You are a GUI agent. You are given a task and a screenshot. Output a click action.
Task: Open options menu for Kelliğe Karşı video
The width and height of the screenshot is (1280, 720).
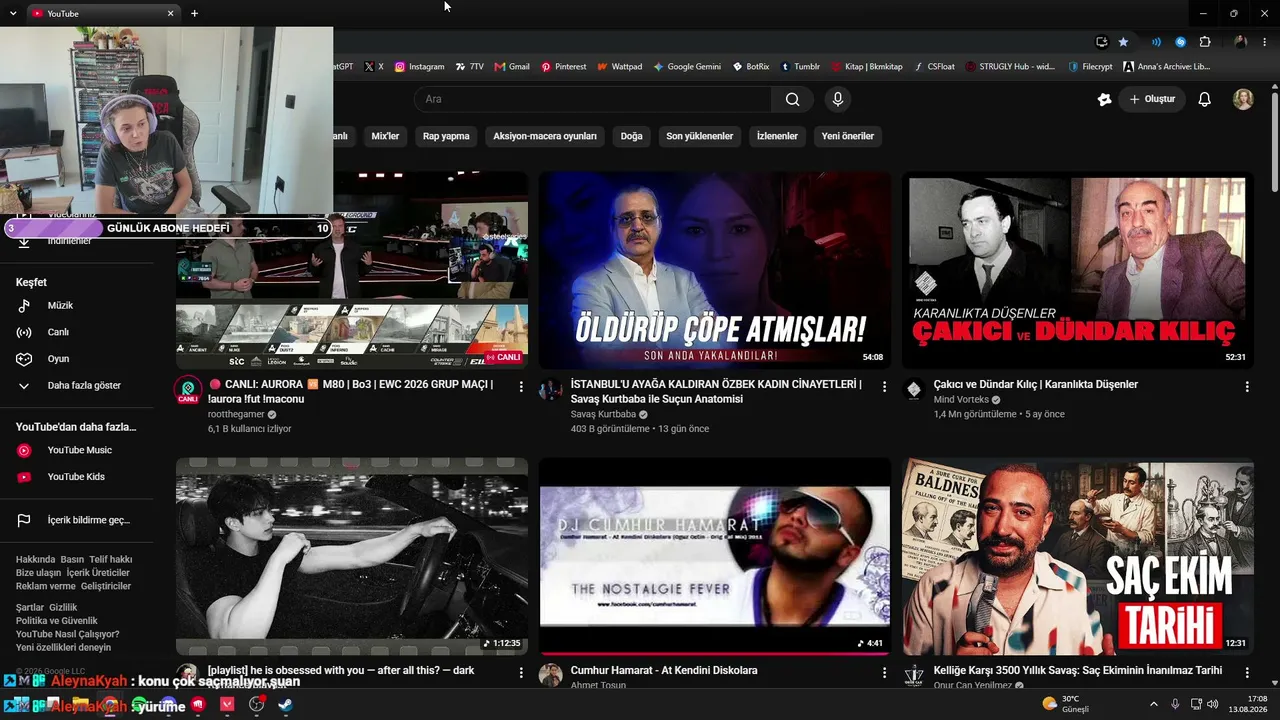pos(1247,673)
